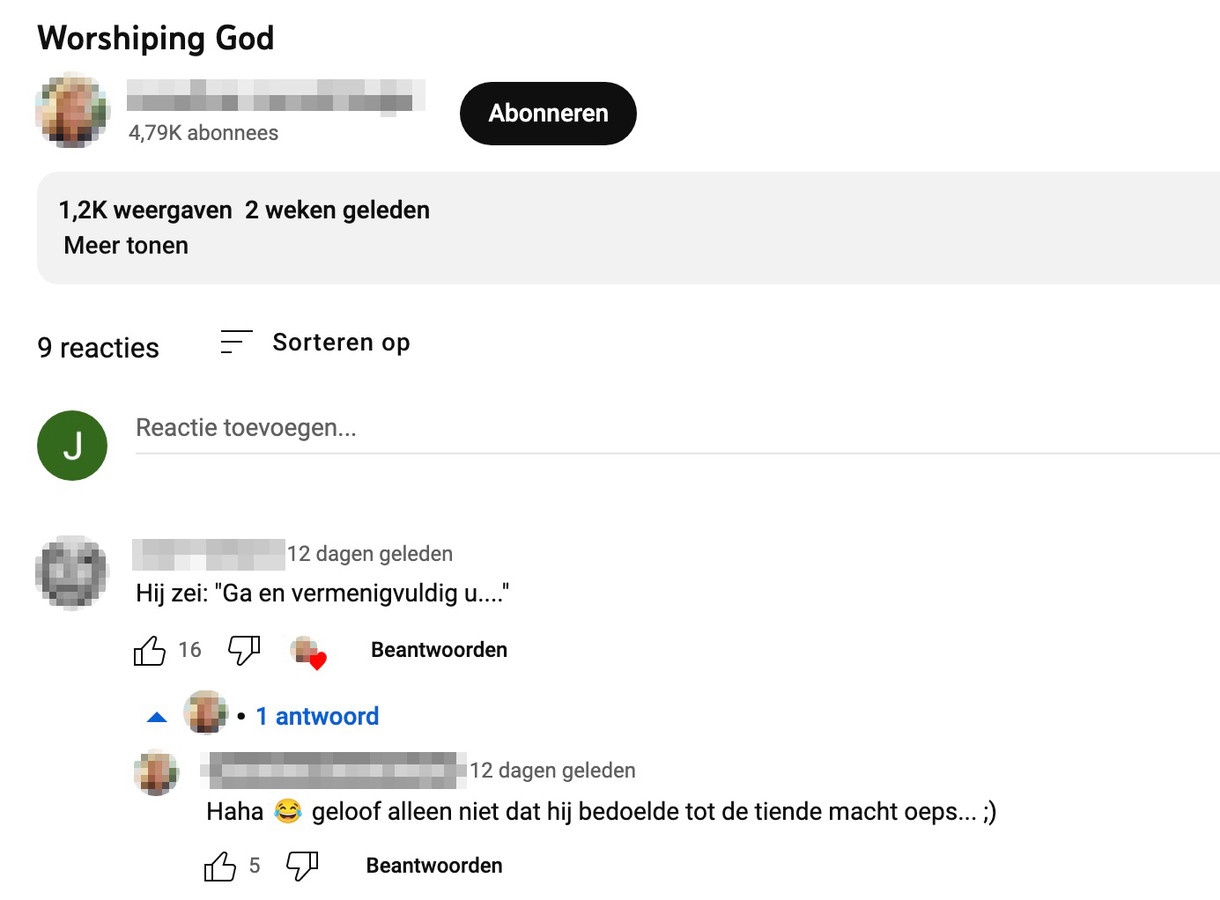The width and height of the screenshot is (1220, 900).
Task: Subscribe using the "Abonneren" button
Action: click(x=547, y=113)
